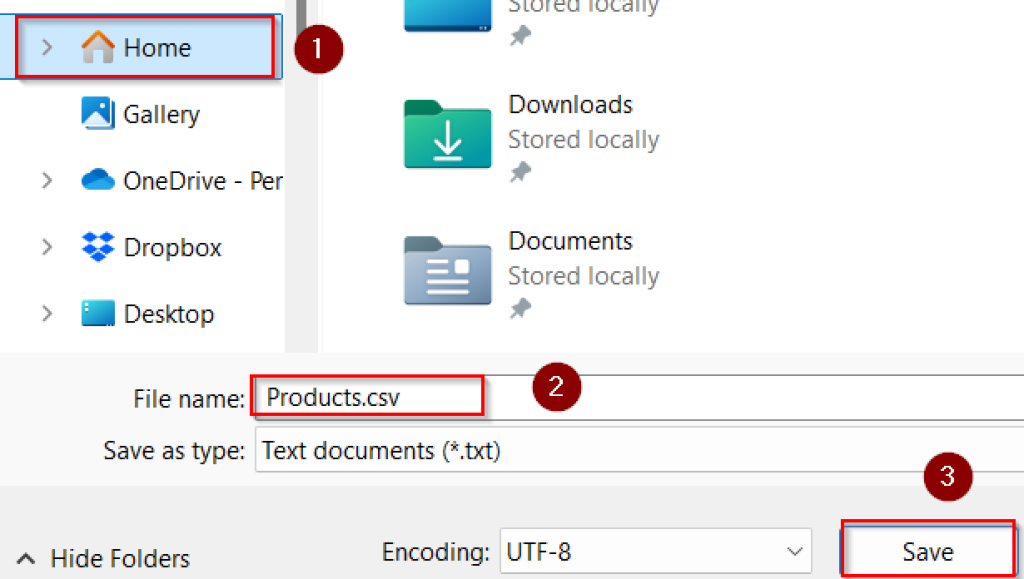Screen dimensions: 1024x579
Task: Click the teal folder icon above Downloads
Action: [446, 15]
